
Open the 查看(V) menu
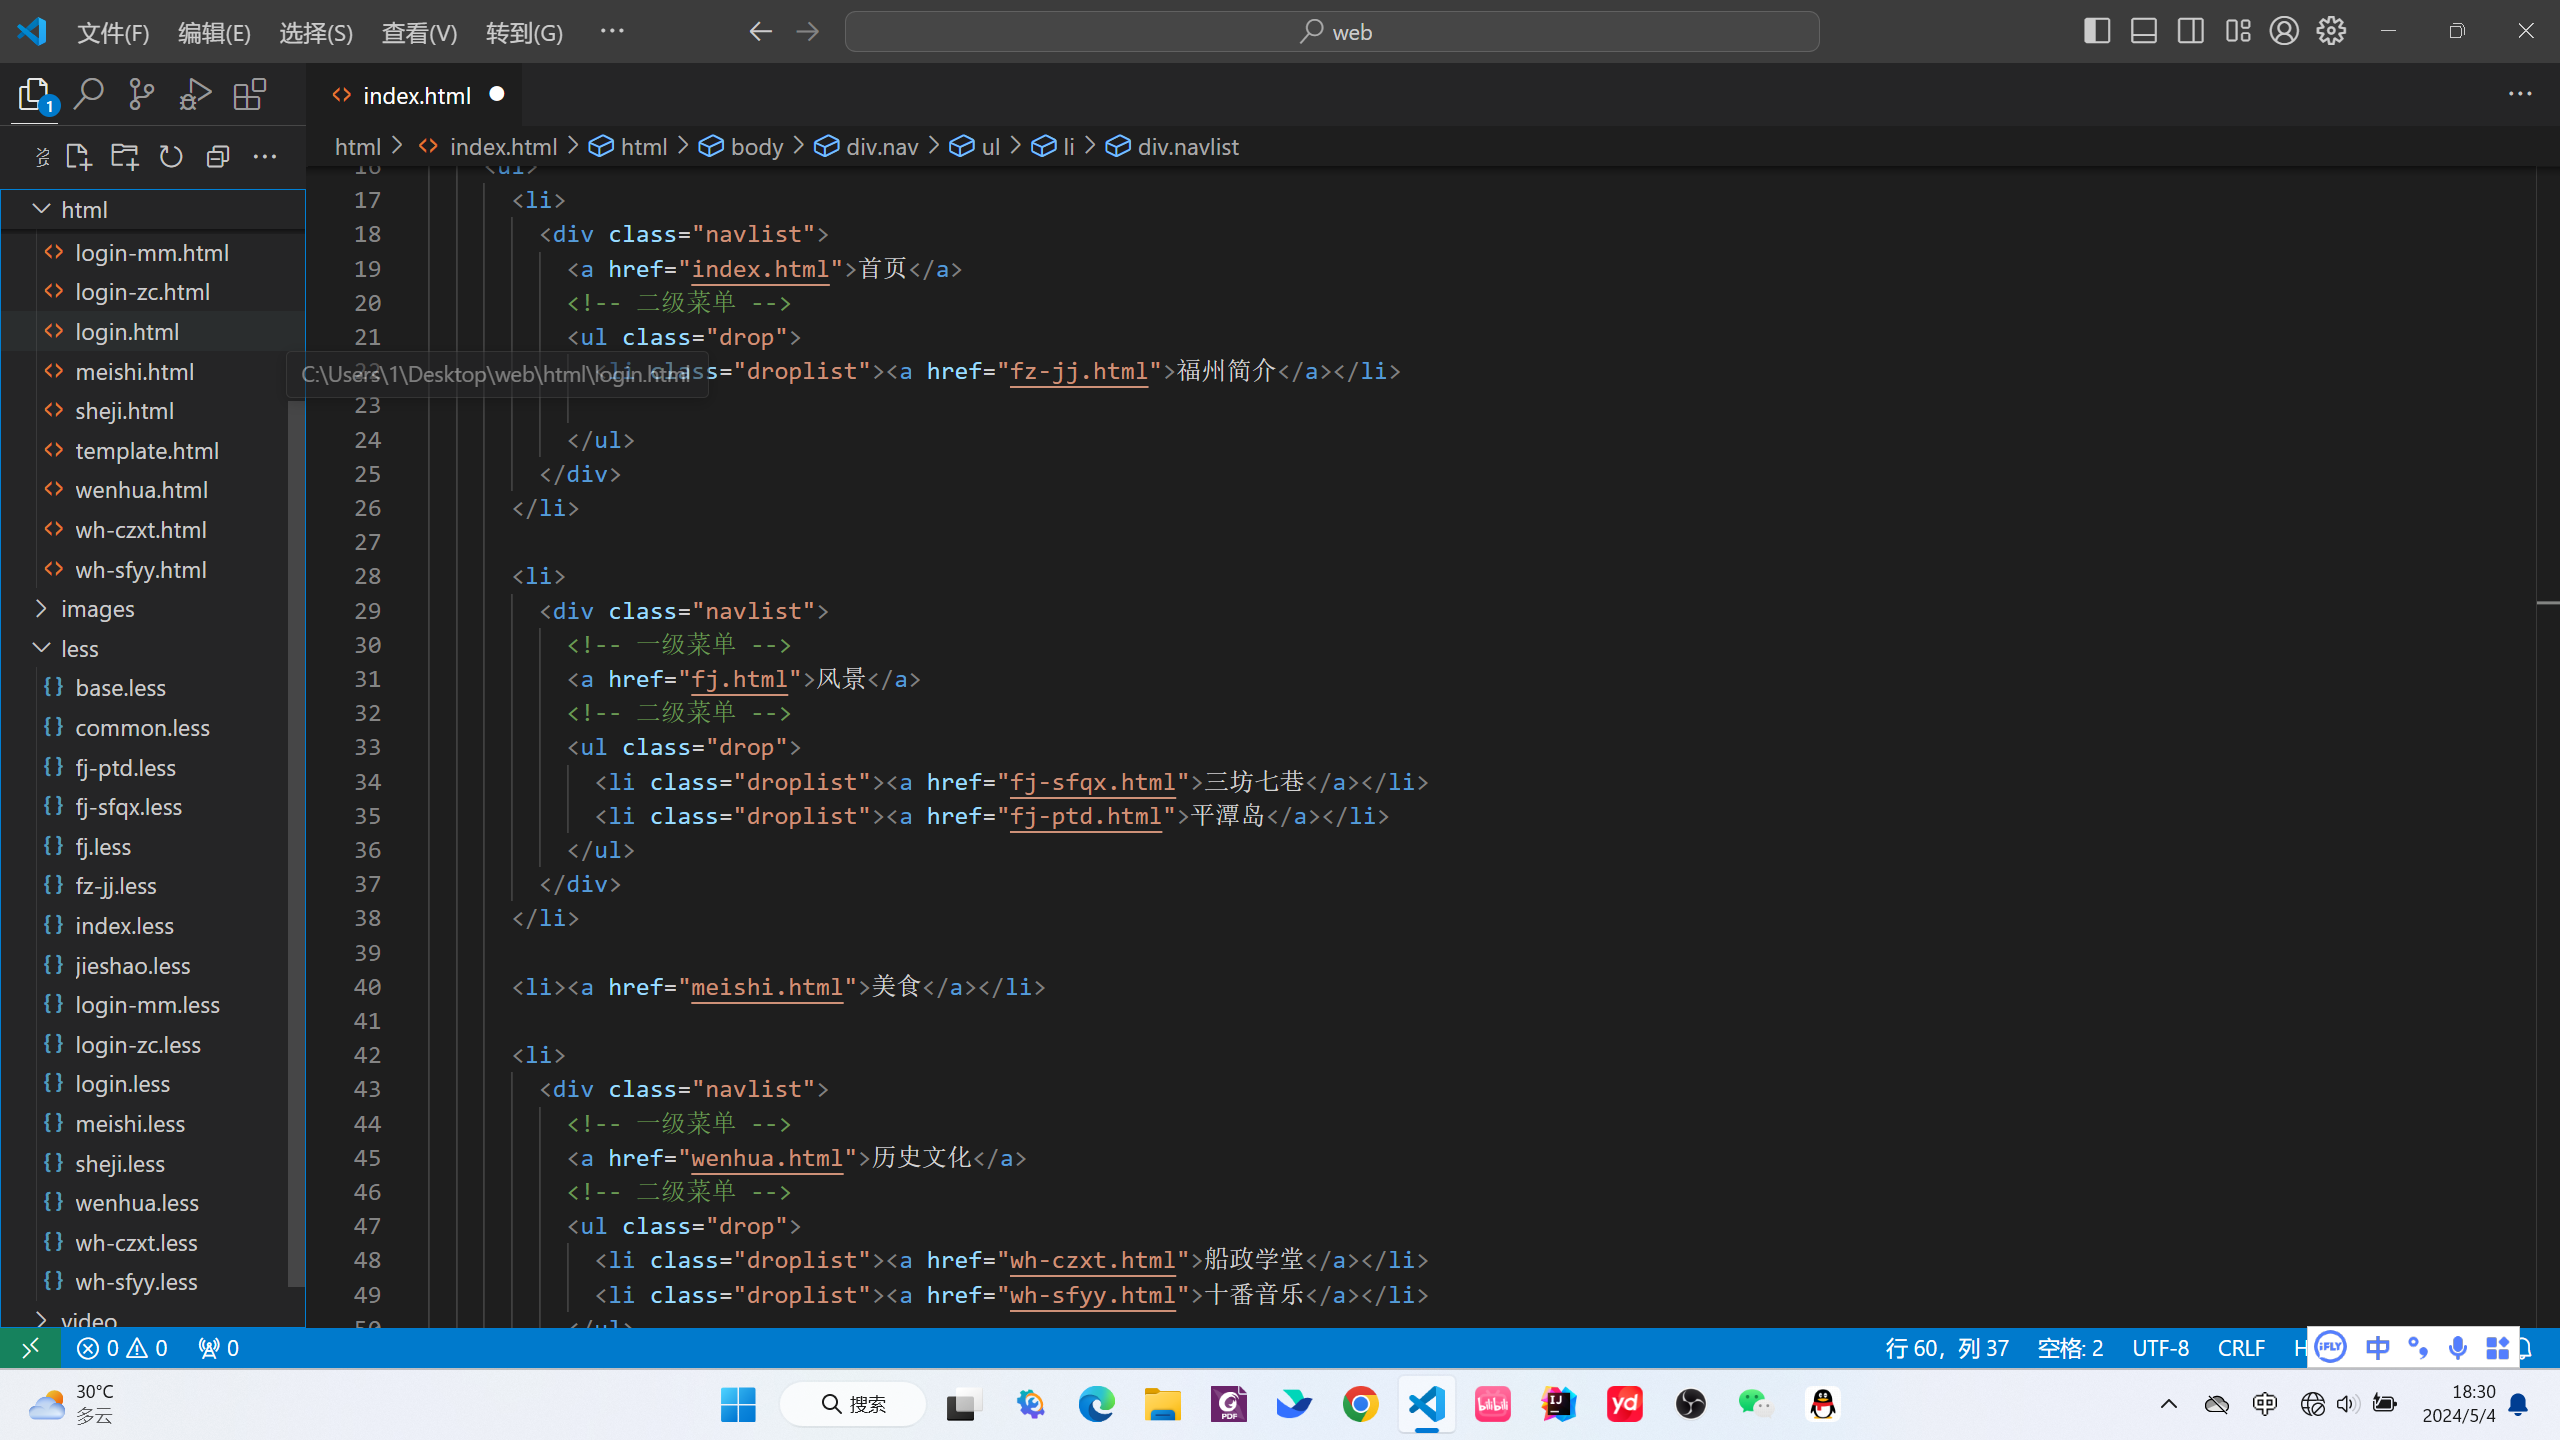pyautogui.click(x=419, y=33)
